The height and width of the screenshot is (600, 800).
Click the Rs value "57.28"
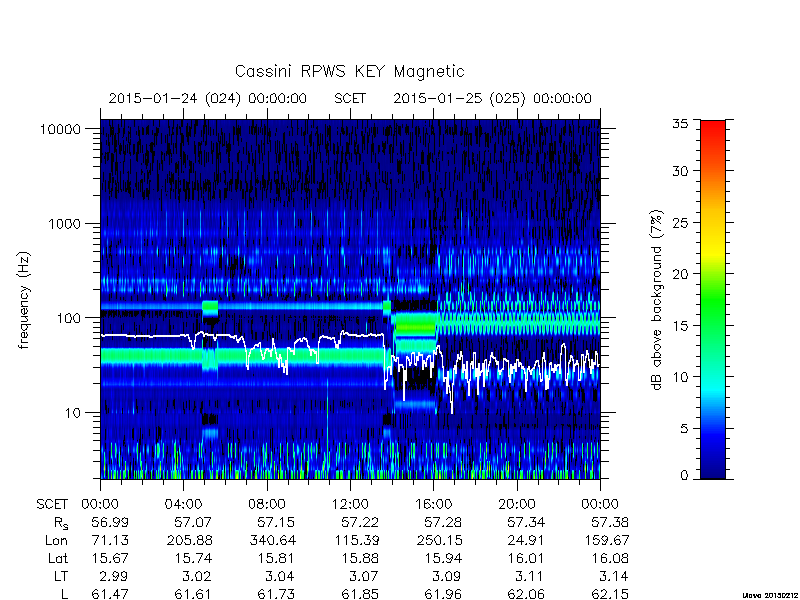click(443, 522)
